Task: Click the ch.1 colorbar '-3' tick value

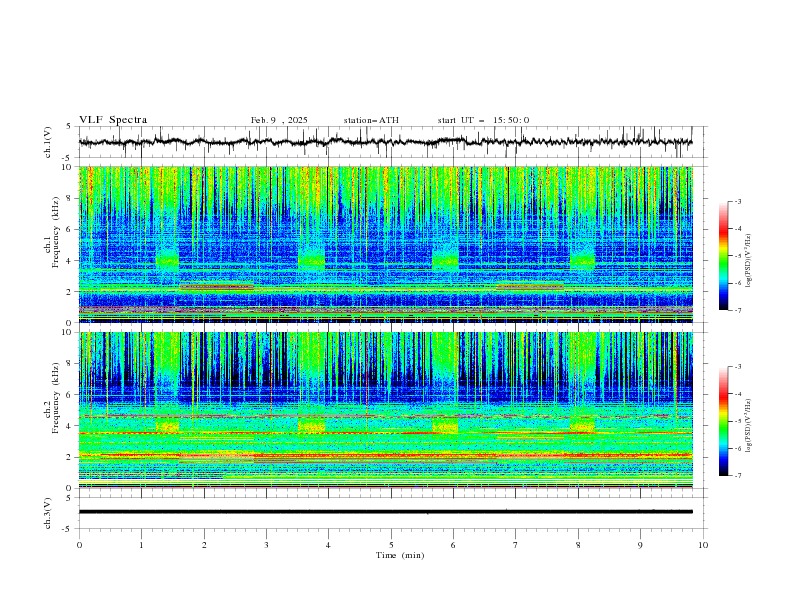Action: [x=737, y=201]
